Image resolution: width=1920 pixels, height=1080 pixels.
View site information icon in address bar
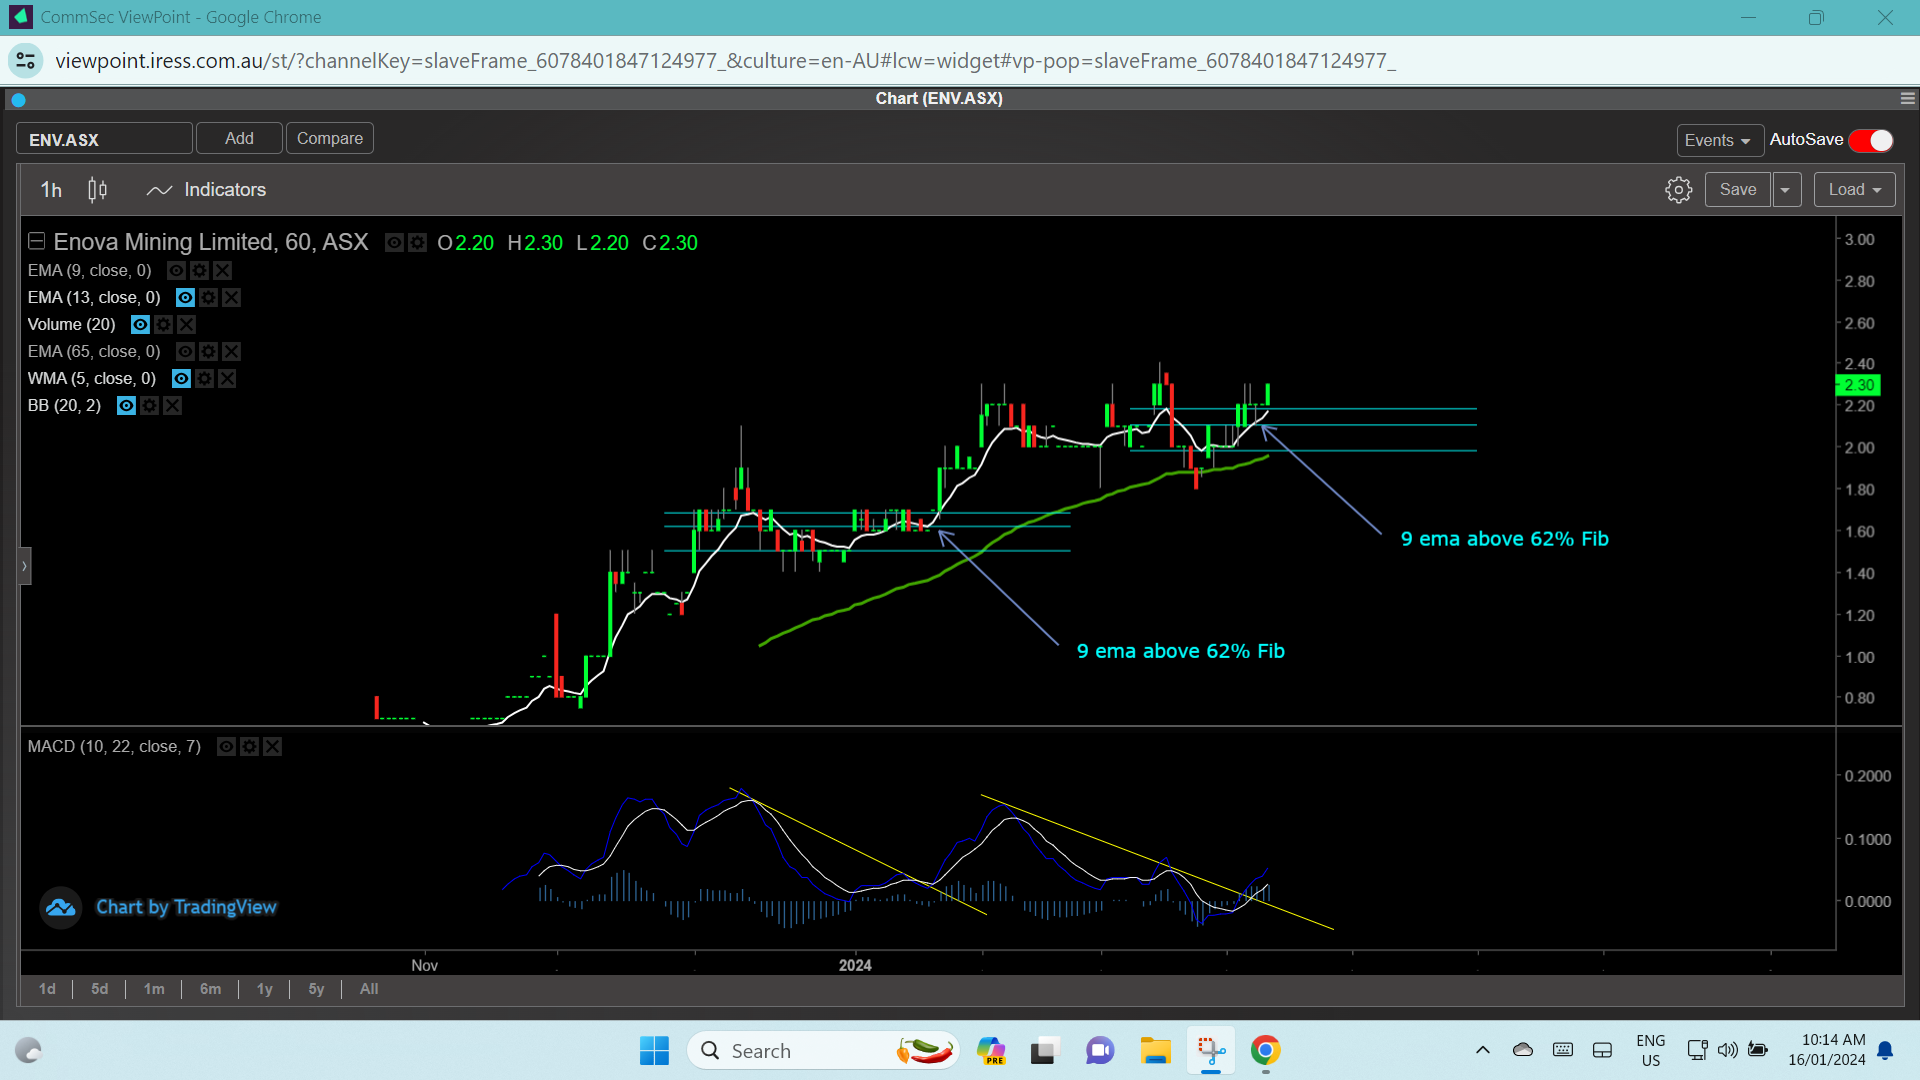click(26, 61)
